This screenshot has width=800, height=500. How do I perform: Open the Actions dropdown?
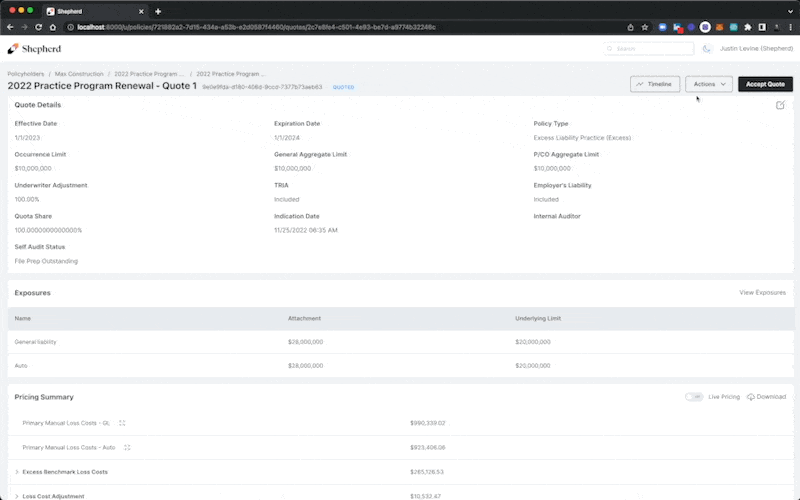(709, 84)
